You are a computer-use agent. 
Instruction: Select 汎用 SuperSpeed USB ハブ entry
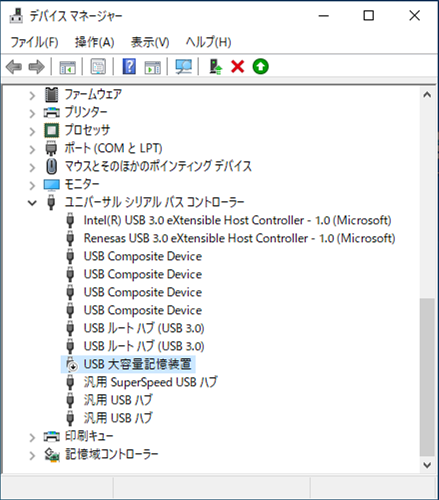point(150,382)
